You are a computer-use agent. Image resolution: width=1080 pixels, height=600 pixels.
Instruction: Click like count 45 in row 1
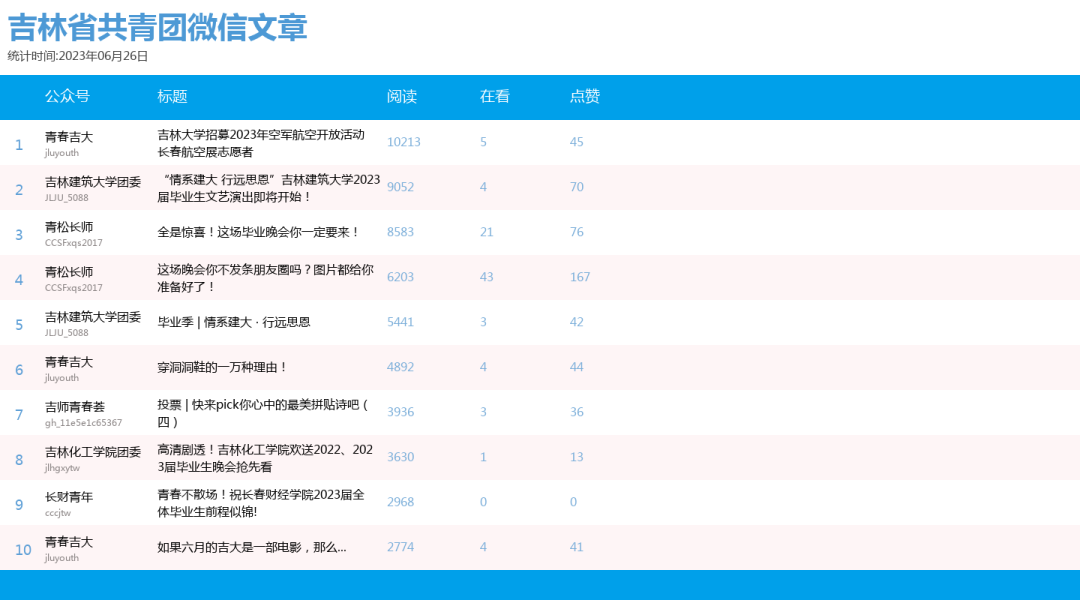pos(577,142)
